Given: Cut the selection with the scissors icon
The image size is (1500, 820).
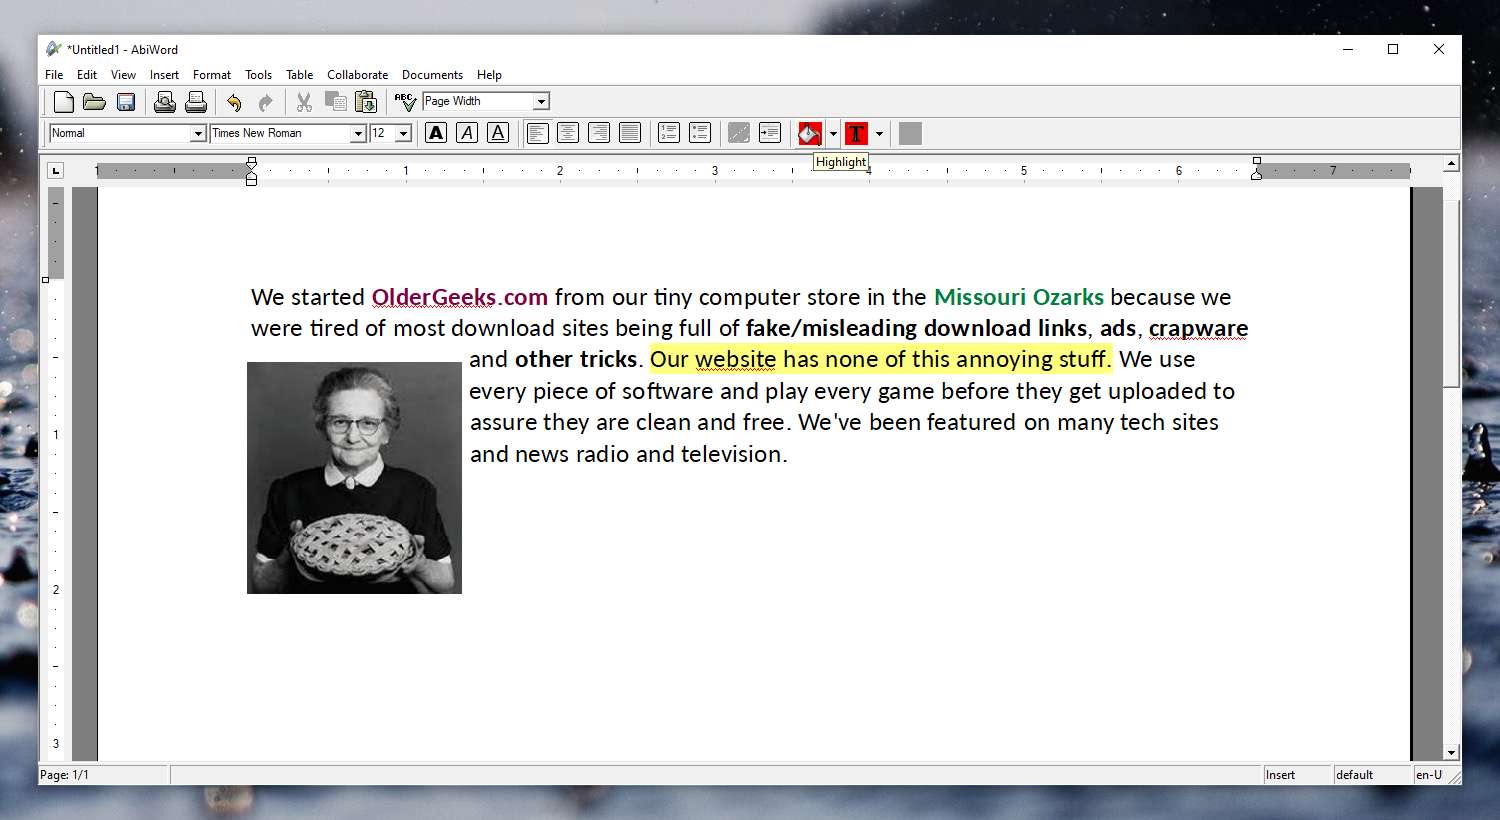Looking at the screenshot, I should (304, 101).
